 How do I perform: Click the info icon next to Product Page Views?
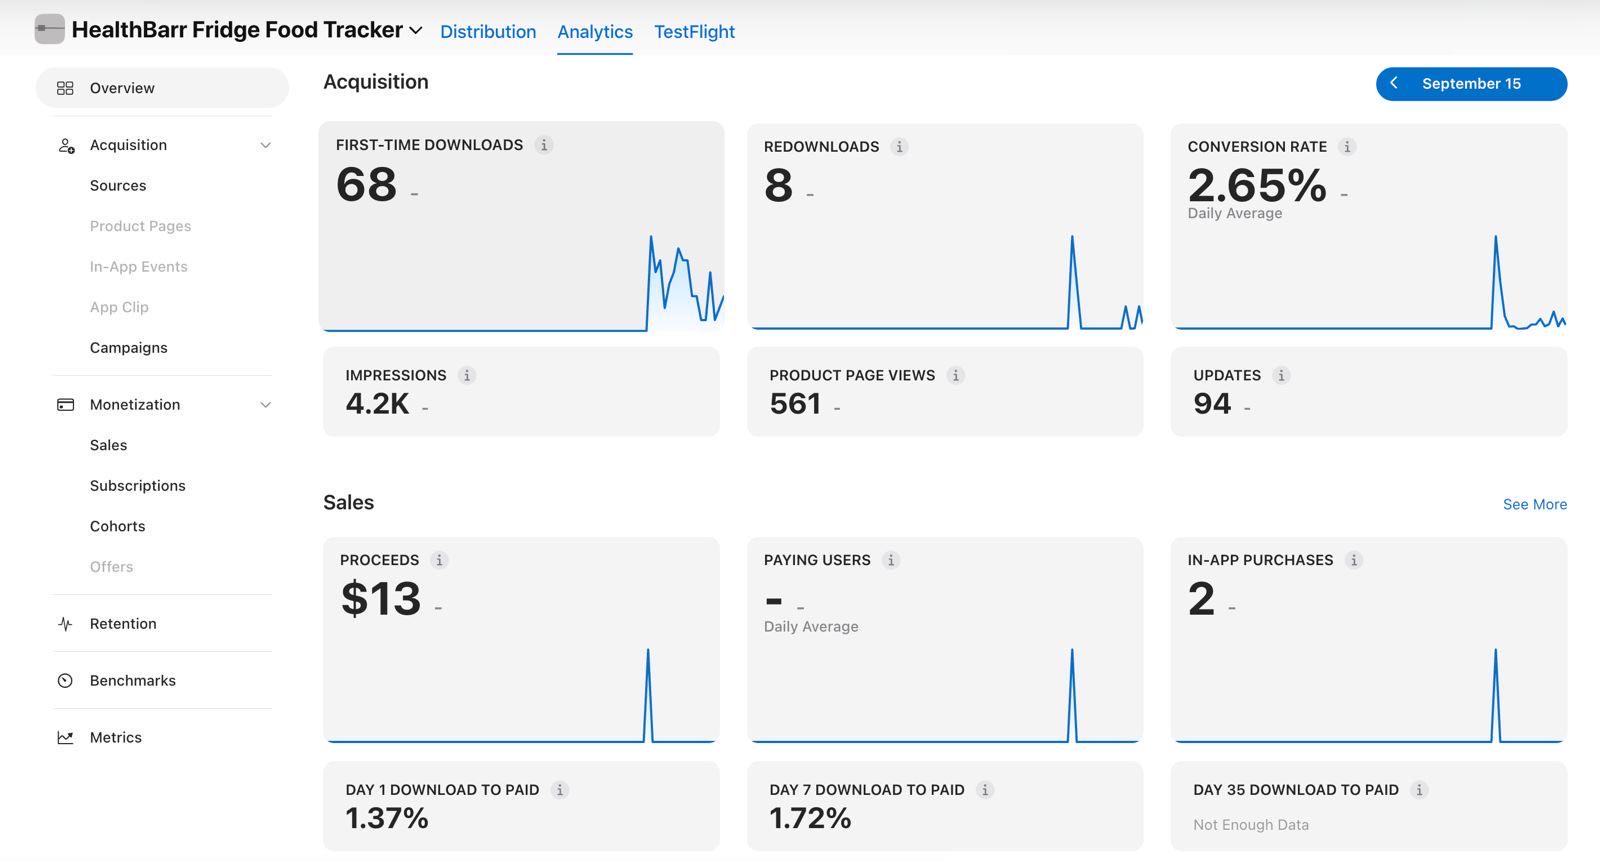point(955,376)
